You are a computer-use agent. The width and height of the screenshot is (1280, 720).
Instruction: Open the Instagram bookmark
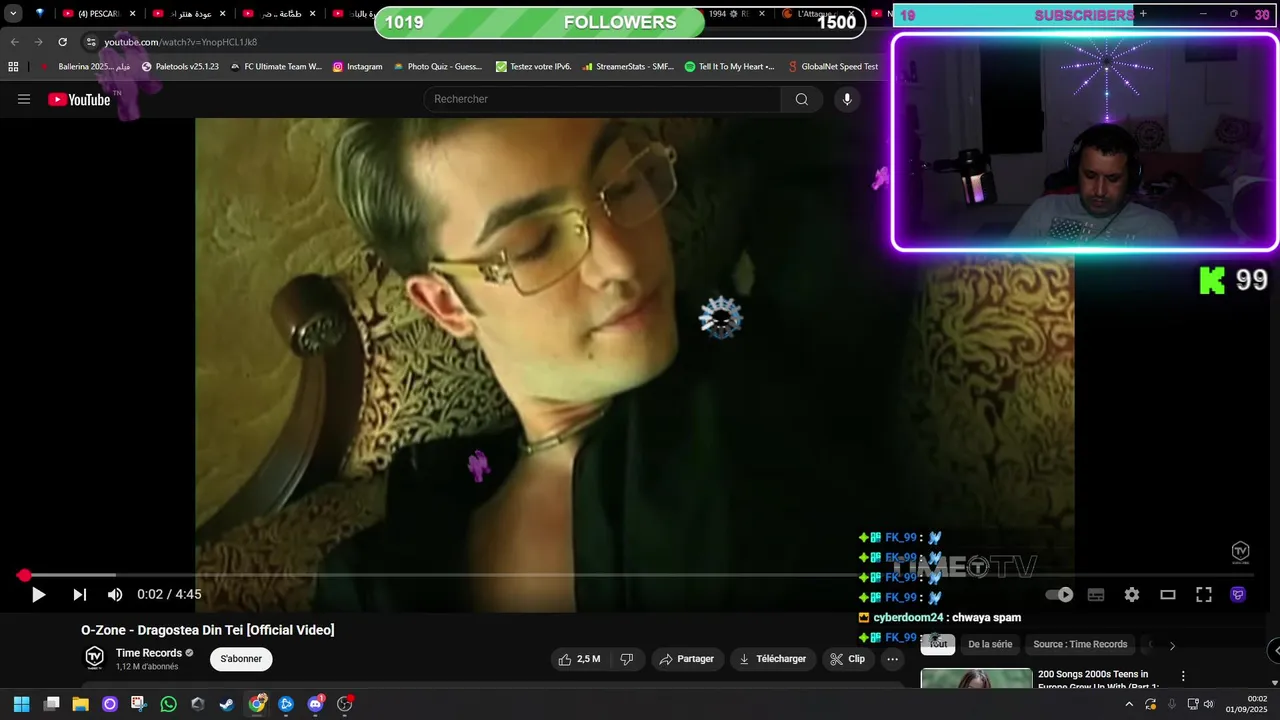click(358, 67)
